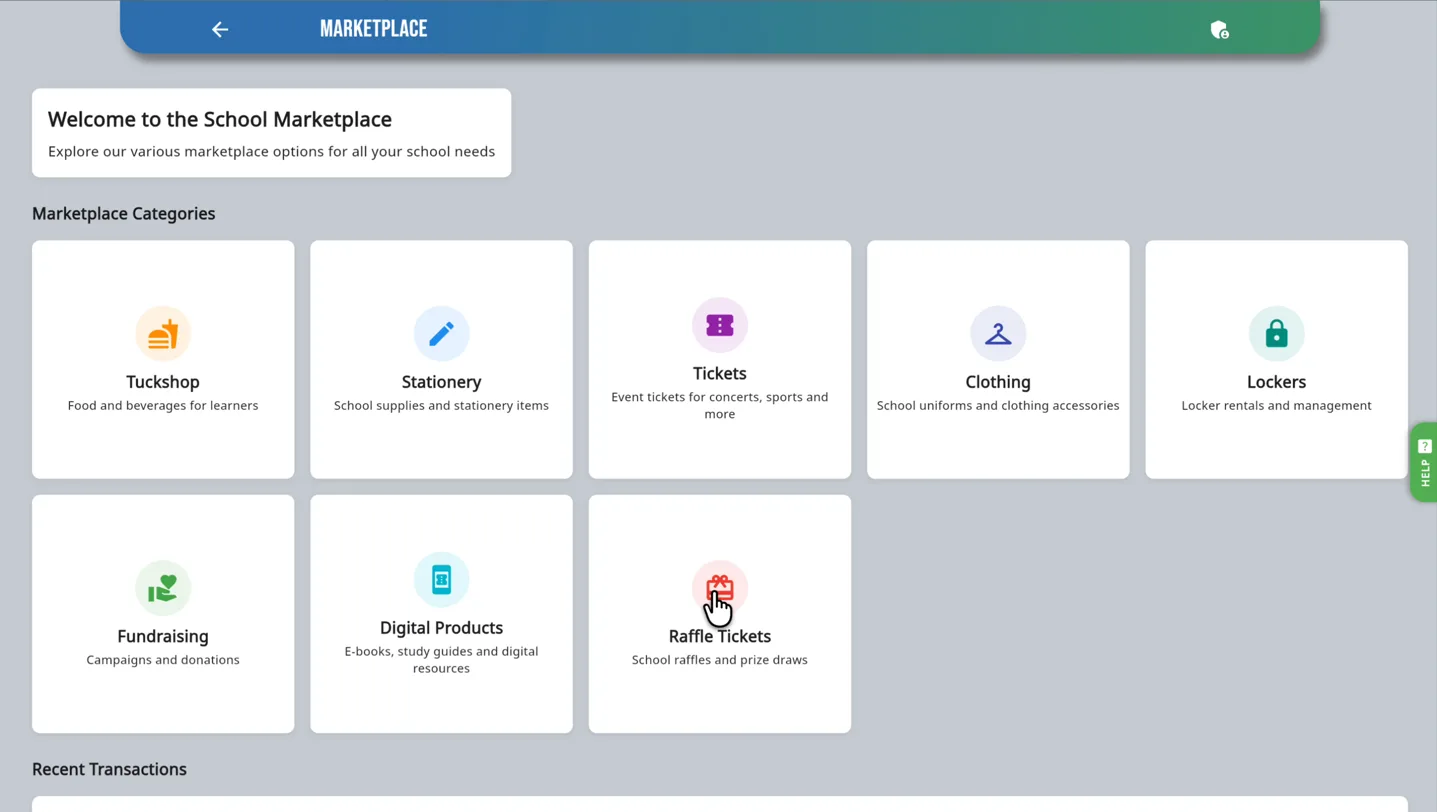Click 'School raffles and prize draws' text
This screenshot has height=812, width=1437.
point(720,660)
